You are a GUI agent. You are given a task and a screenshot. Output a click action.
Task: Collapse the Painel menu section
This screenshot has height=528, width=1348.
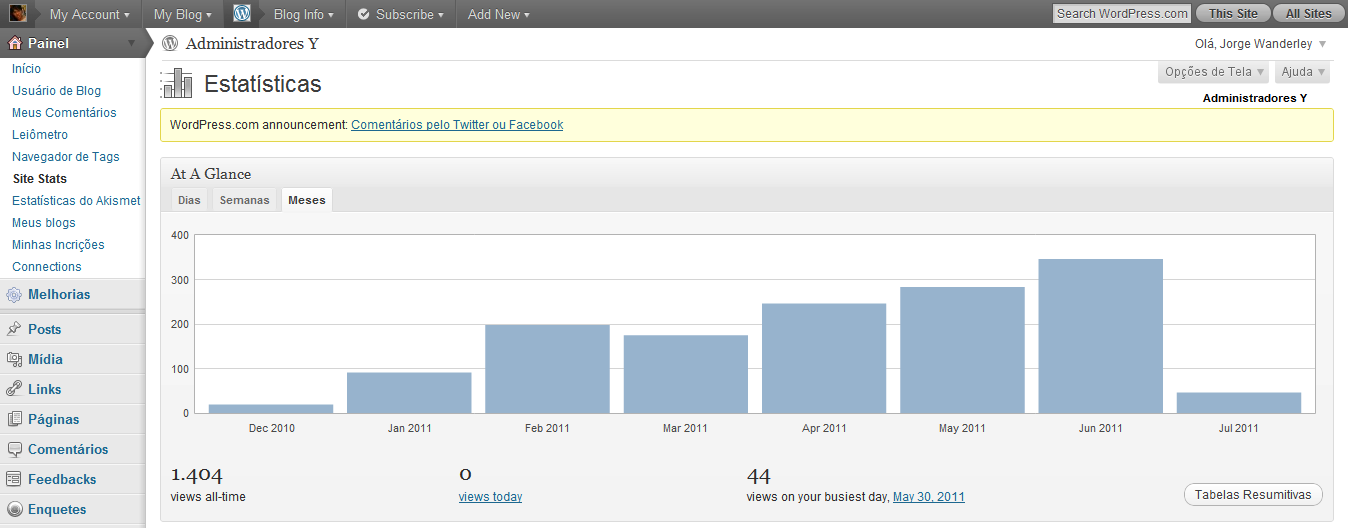pos(131,44)
